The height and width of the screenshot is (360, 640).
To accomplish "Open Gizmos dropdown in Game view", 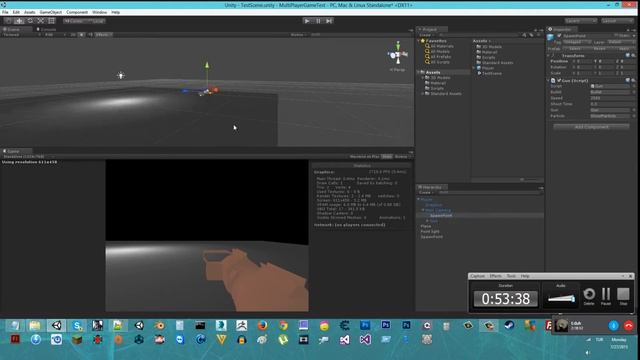I will click(x=402, y=157).
